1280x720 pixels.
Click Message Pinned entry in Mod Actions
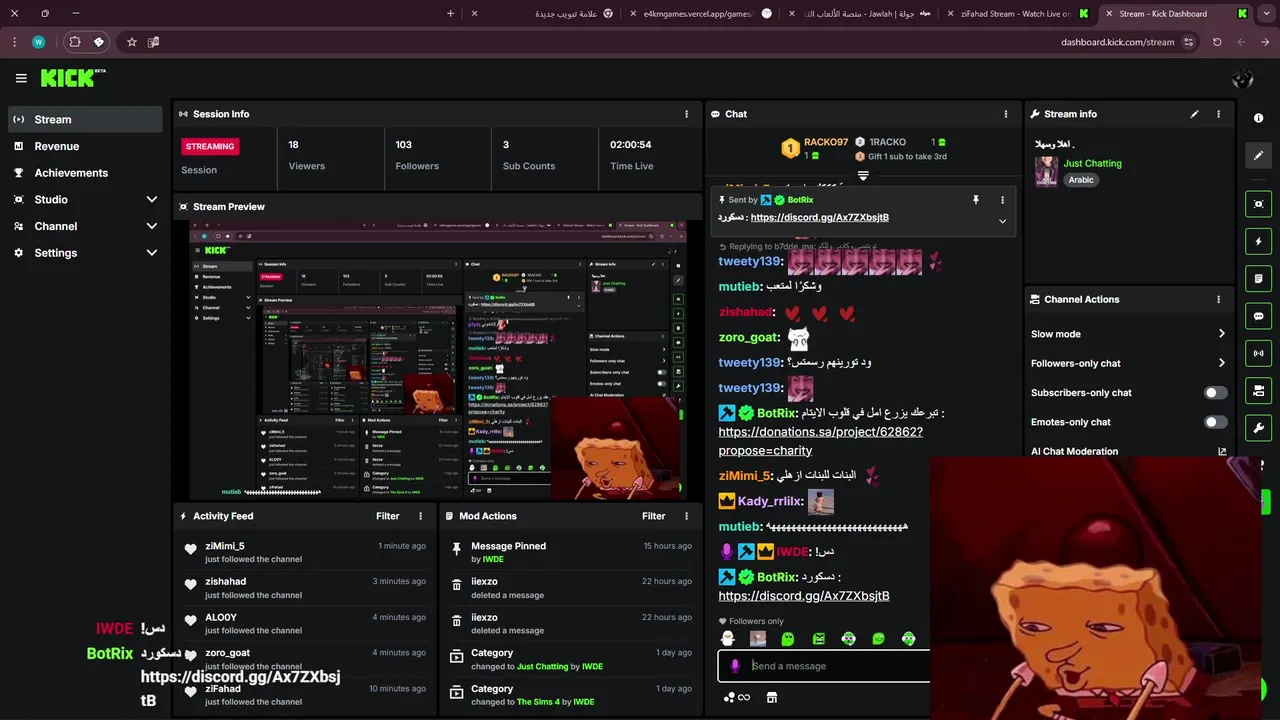(571, 552)
